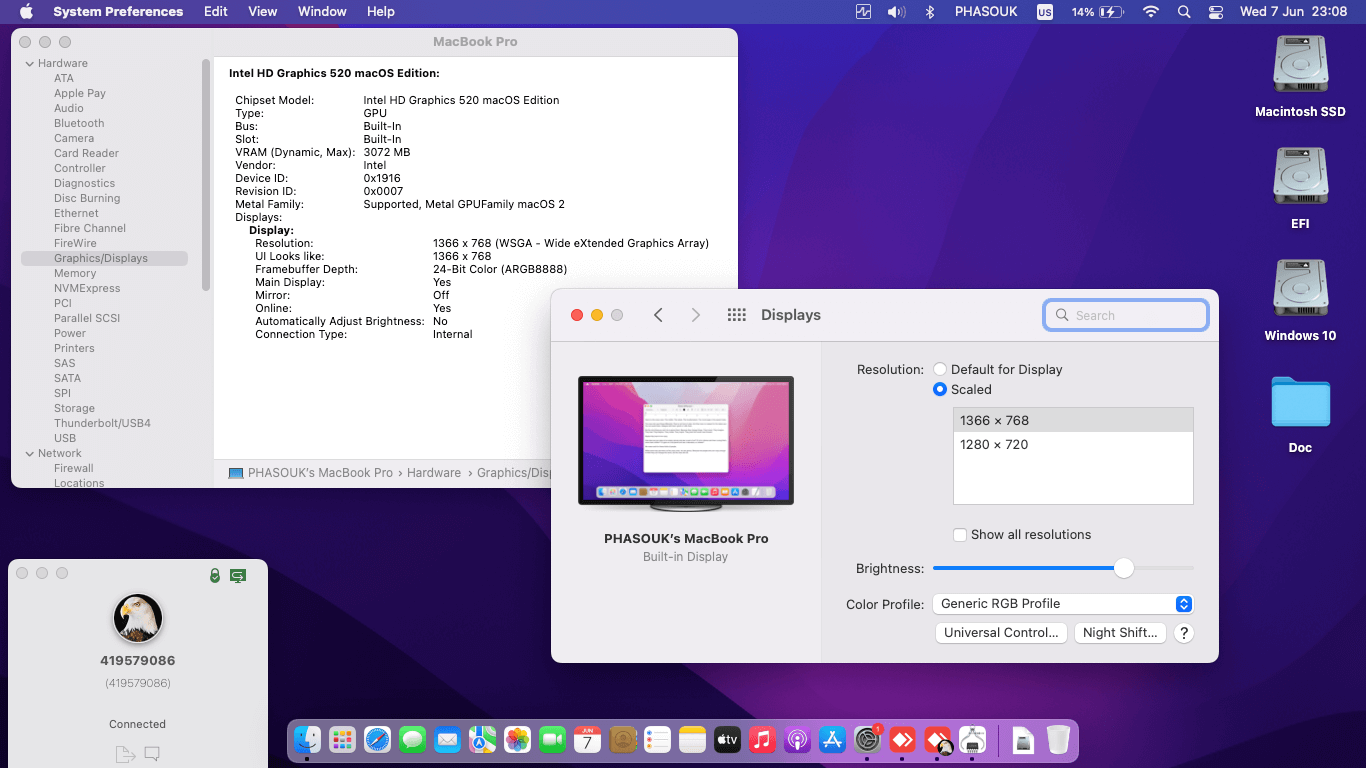1366x768 pixels.
Task: Select Memory in System Information sidebar
Action: click(75, 272)
